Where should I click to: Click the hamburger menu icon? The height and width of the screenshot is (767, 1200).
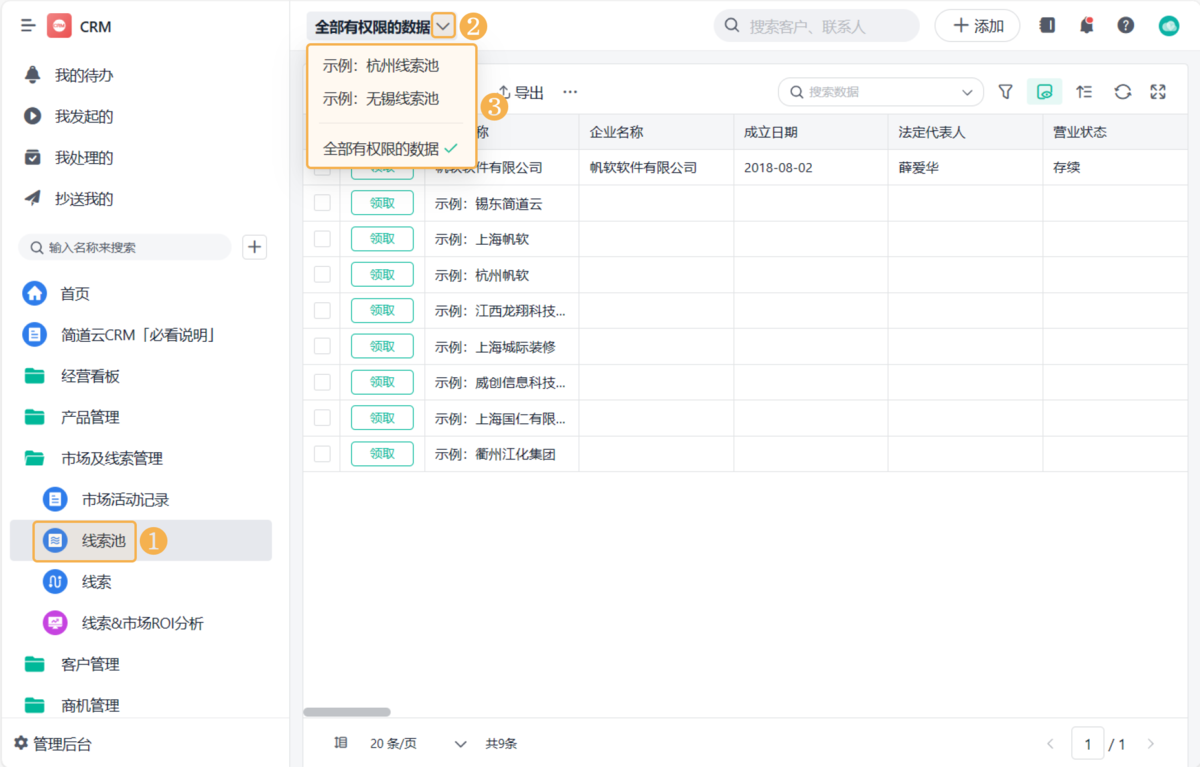[x=28, y=26]
